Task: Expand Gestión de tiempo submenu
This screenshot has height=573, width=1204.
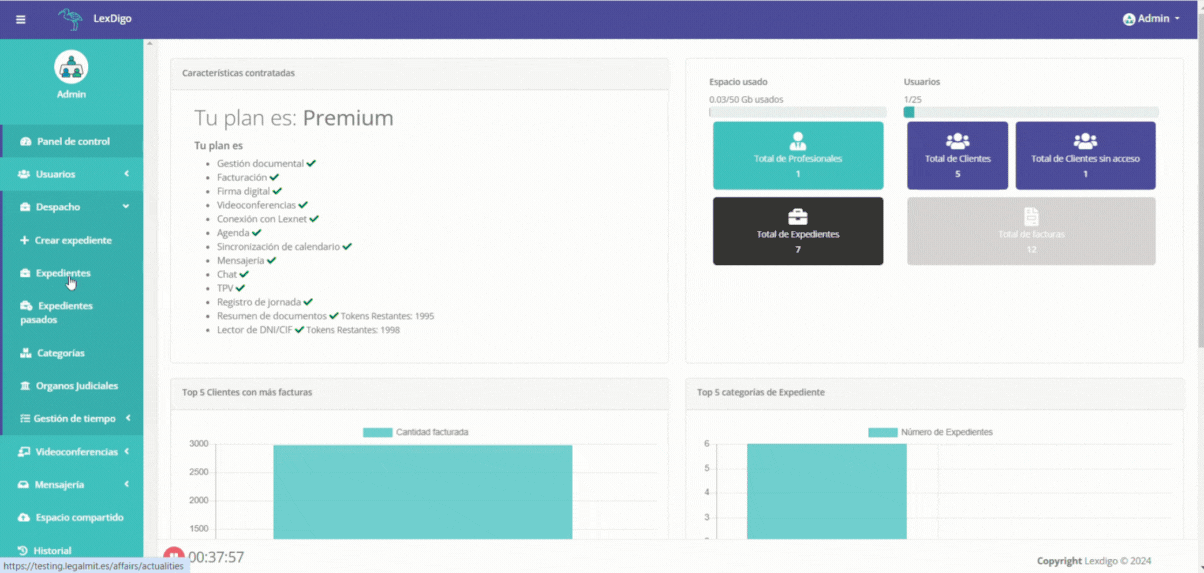Action: [x=74, y=419]
